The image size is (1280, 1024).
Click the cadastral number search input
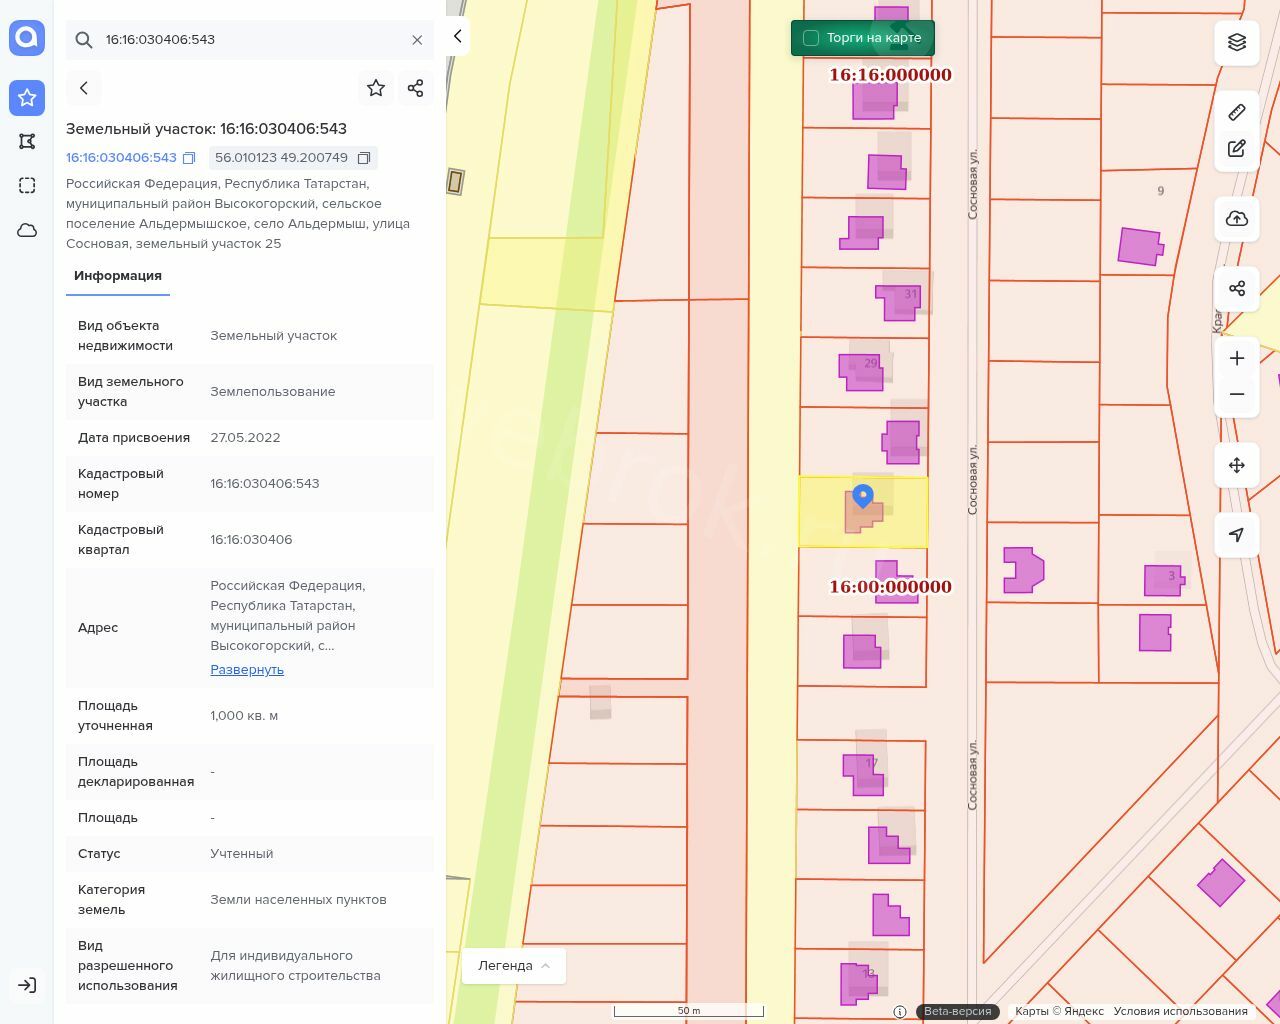(250, 40)
